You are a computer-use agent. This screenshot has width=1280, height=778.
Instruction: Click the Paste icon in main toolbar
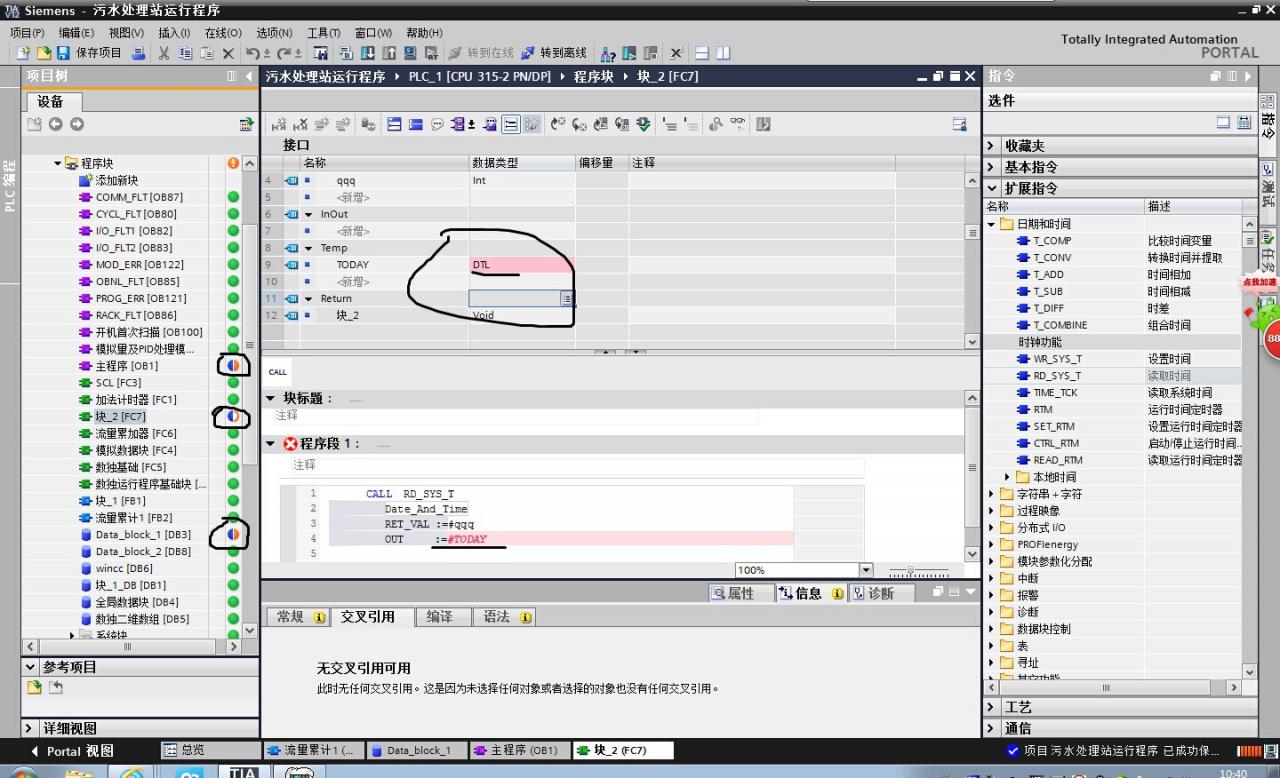pyautogui.click(x=206, y=53)
